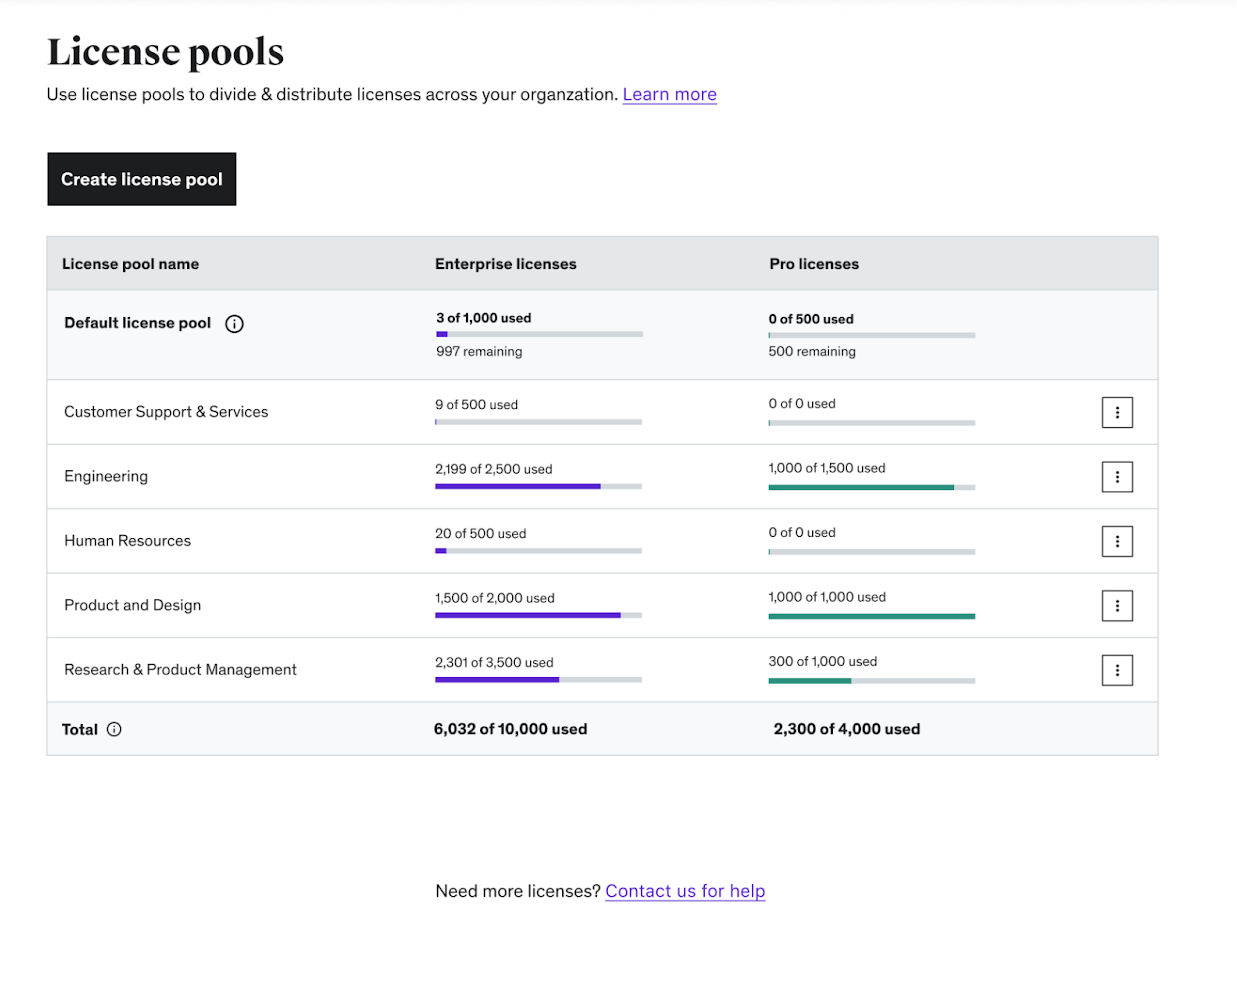Open Research & Product Management options menu
The width and height of the screenshot is (1237, 988).
(x=1117, y=670)
